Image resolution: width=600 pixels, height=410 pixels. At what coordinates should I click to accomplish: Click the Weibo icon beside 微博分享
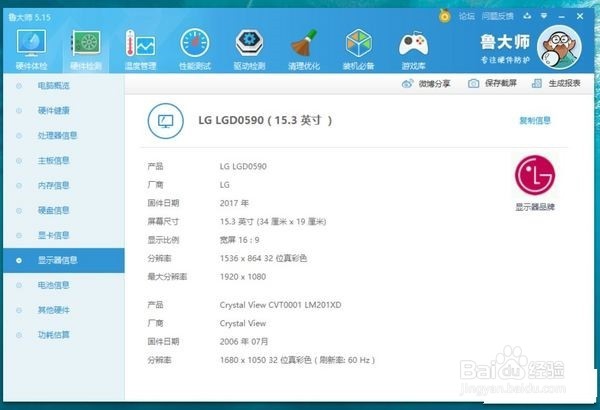pos(408,83)
